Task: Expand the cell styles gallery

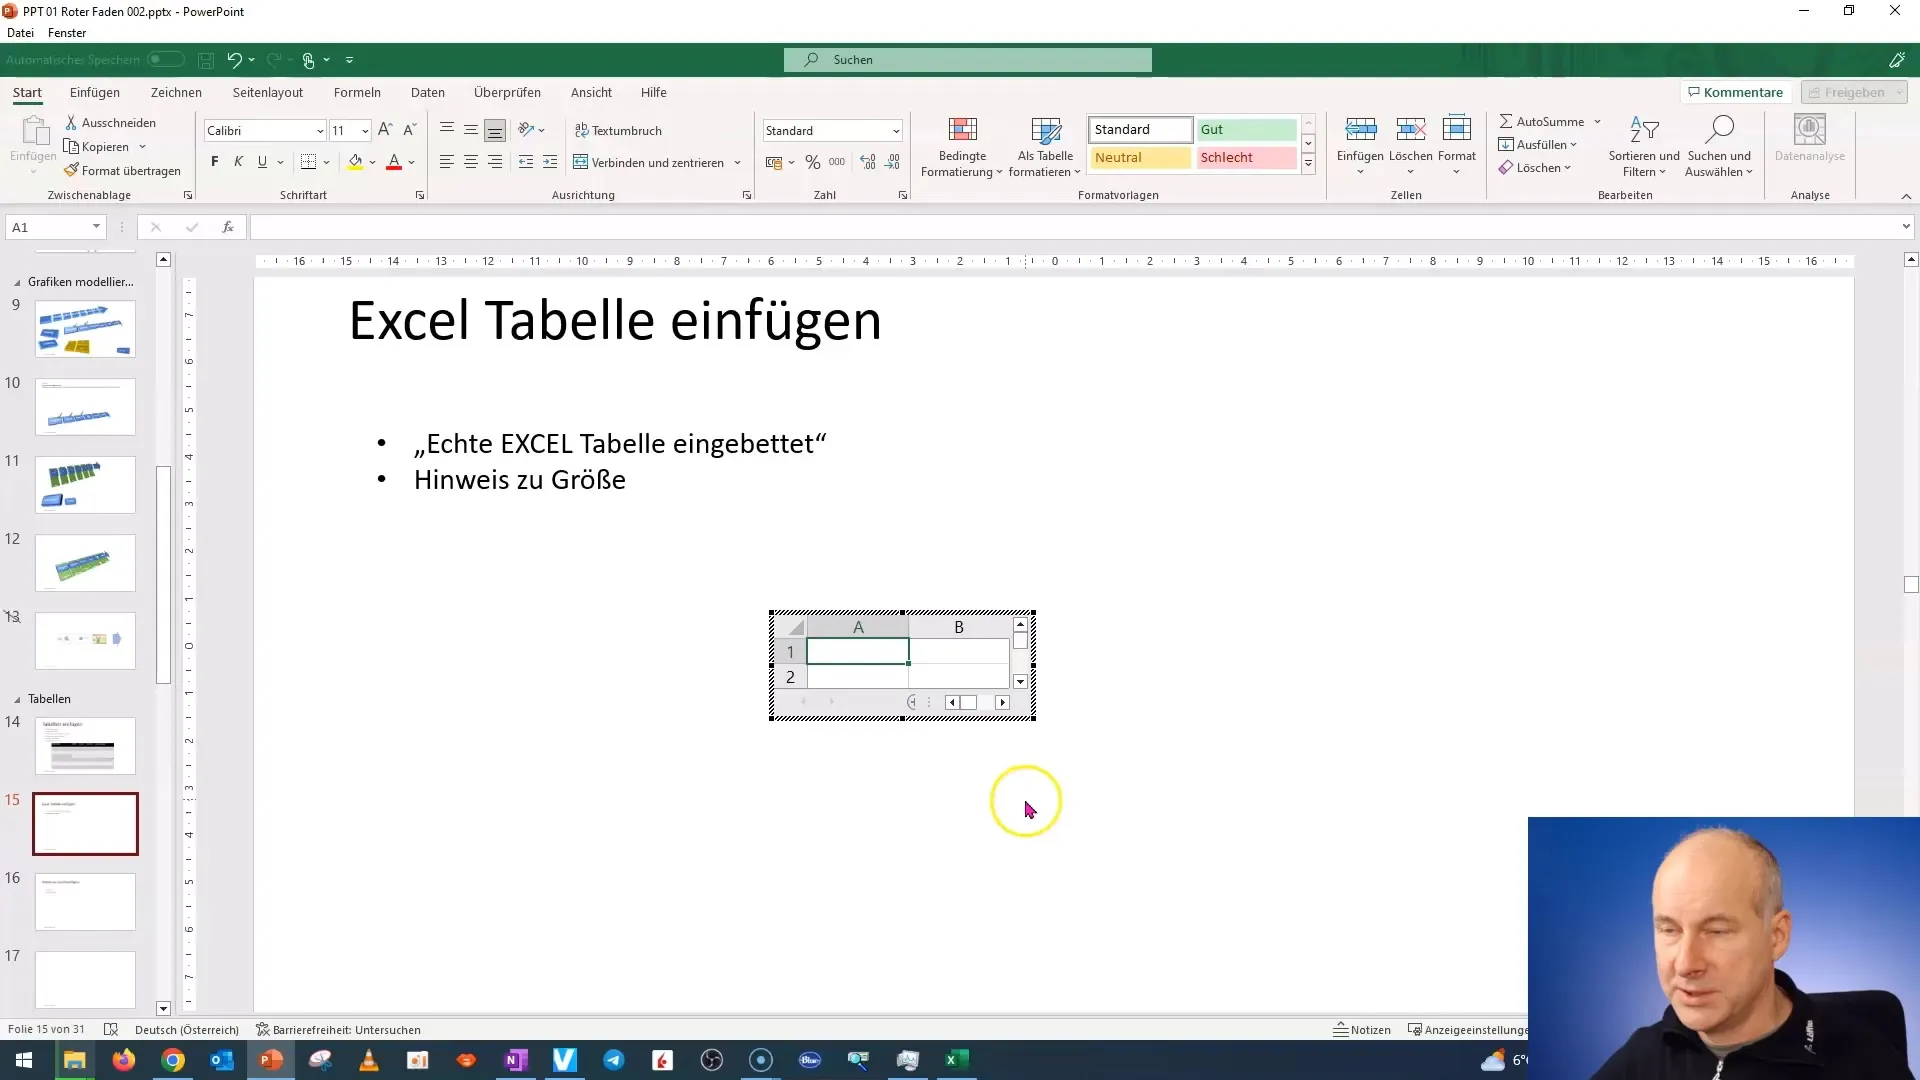Action: 1308,164
